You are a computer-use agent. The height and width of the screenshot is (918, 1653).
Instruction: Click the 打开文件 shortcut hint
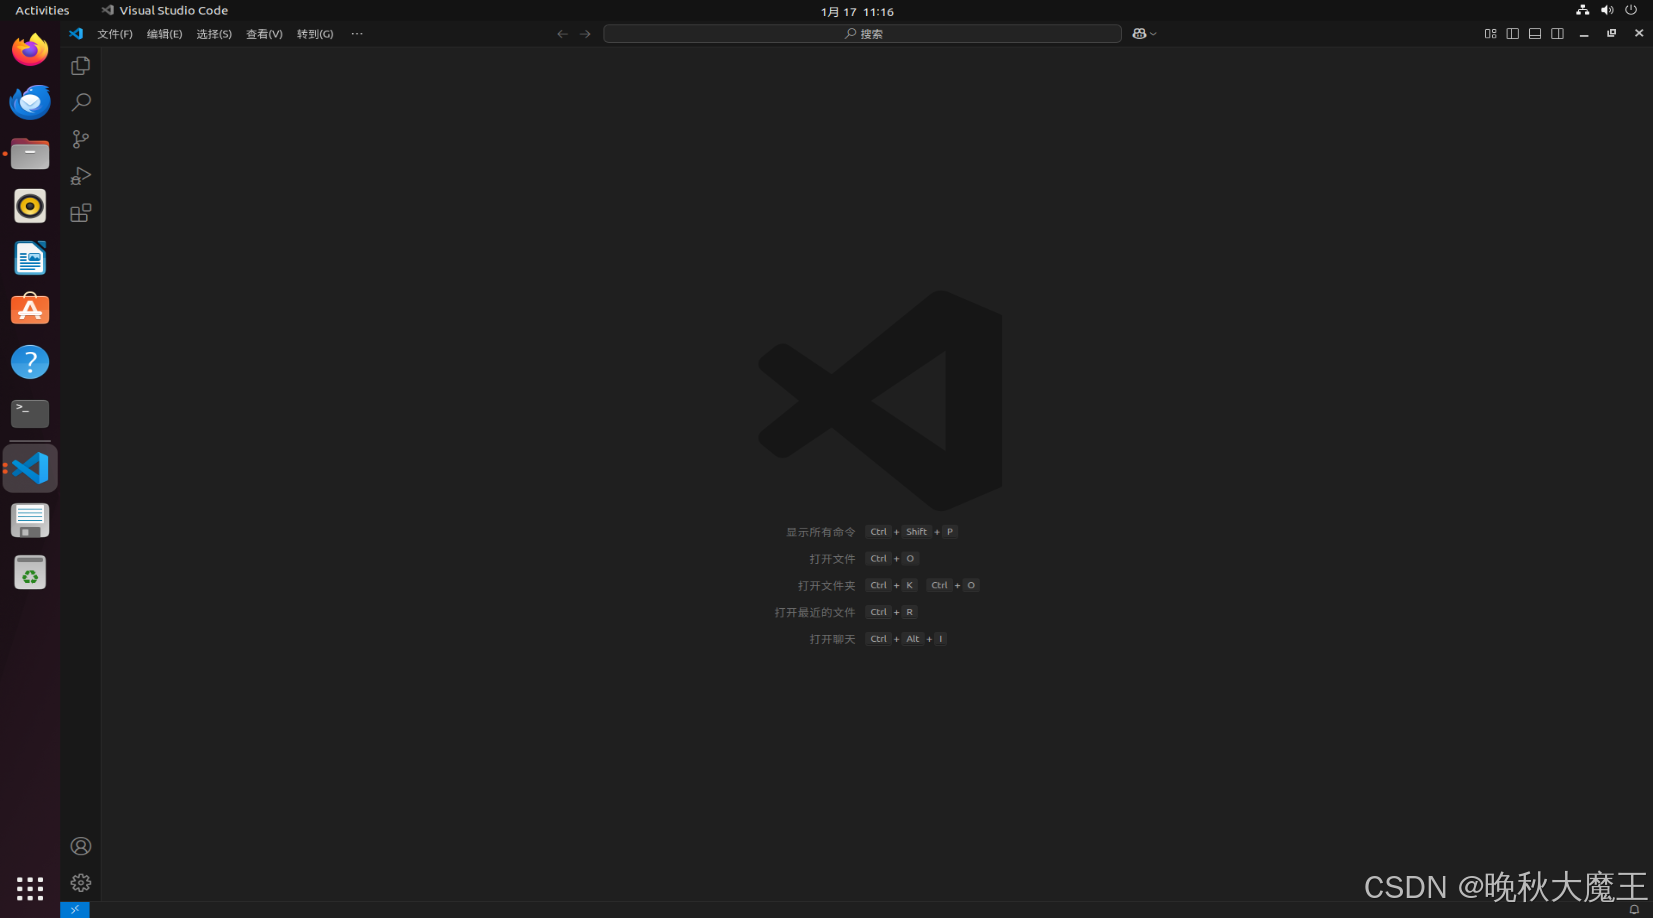coord(832,559)
